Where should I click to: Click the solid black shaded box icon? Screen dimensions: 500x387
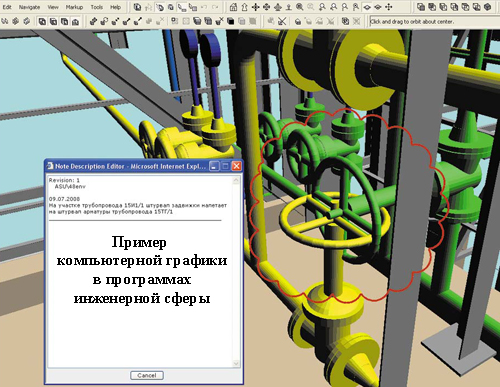pos(231,22)
